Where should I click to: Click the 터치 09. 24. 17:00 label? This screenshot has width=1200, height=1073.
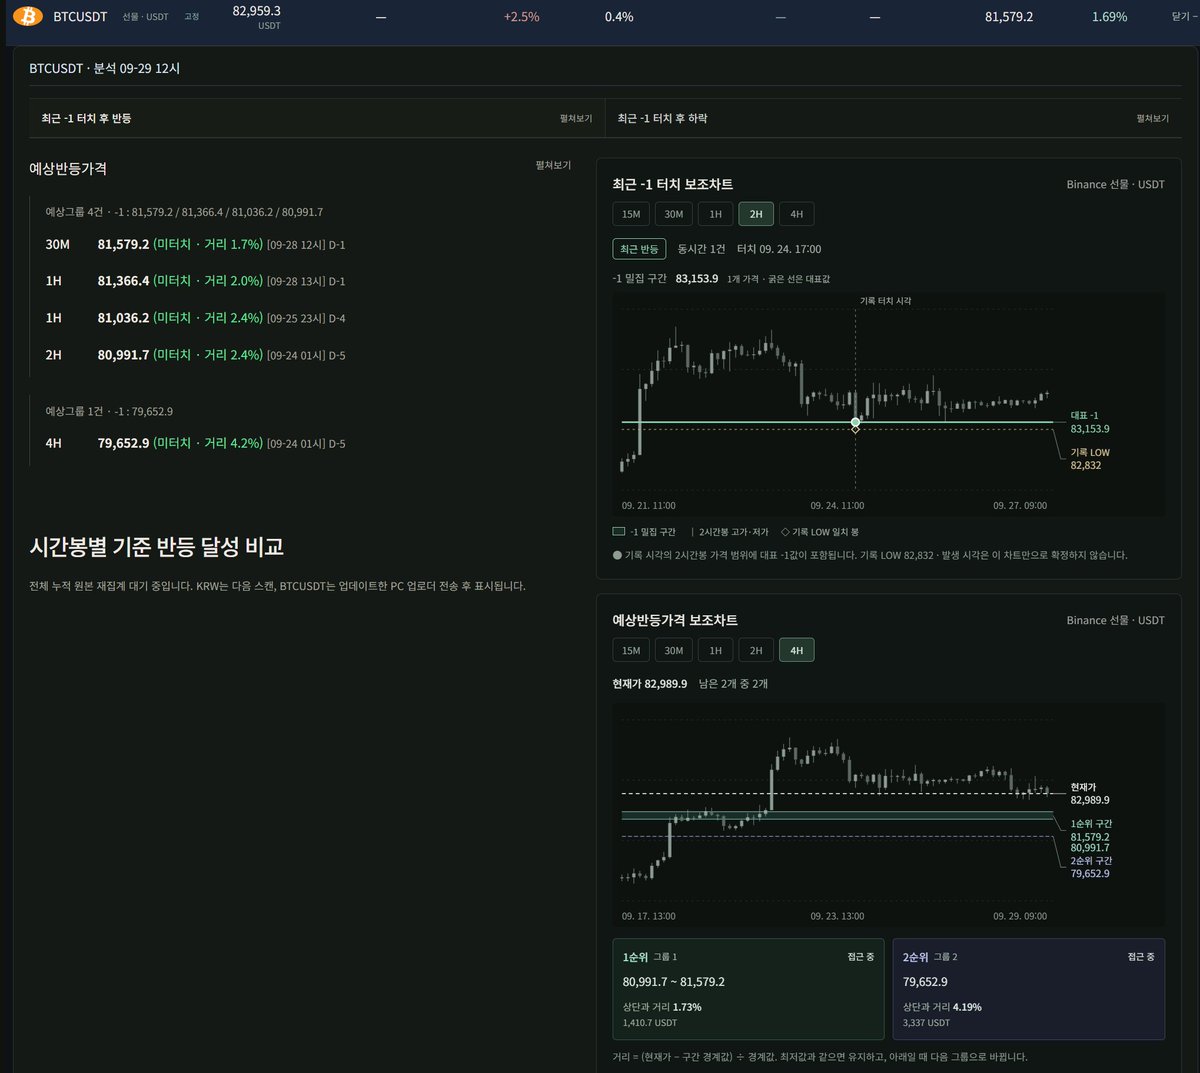point(779,249)
